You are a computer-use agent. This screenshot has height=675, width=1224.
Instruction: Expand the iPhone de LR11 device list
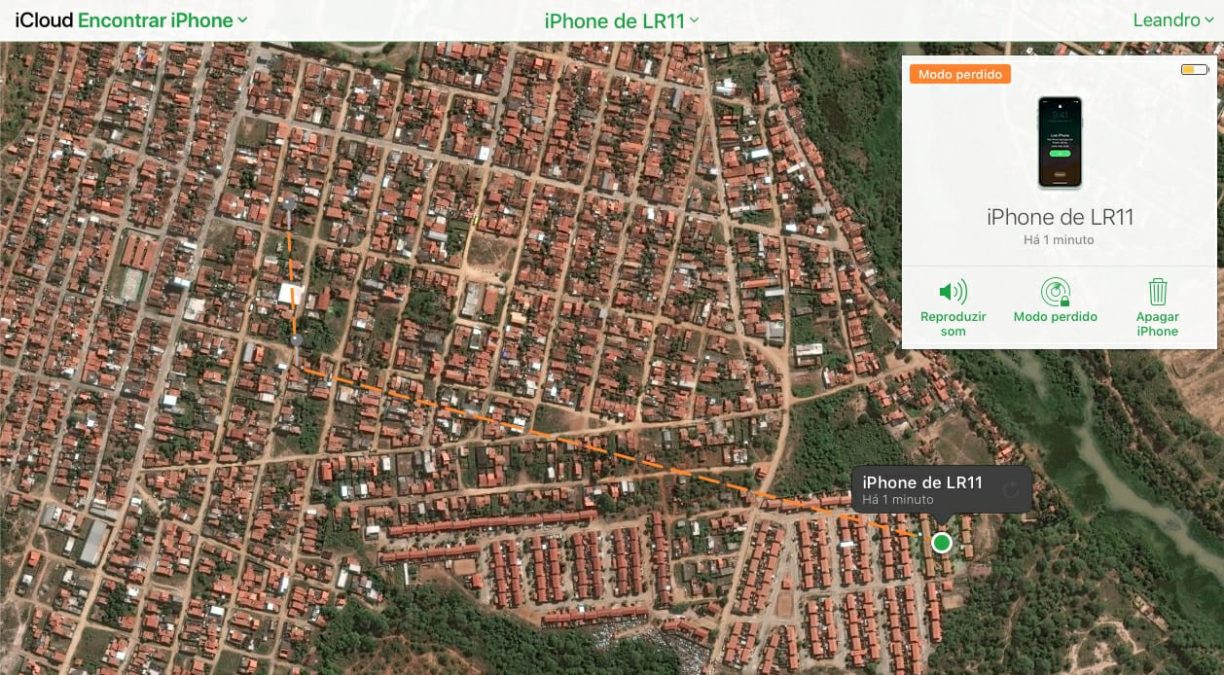[x=621, y=20]
